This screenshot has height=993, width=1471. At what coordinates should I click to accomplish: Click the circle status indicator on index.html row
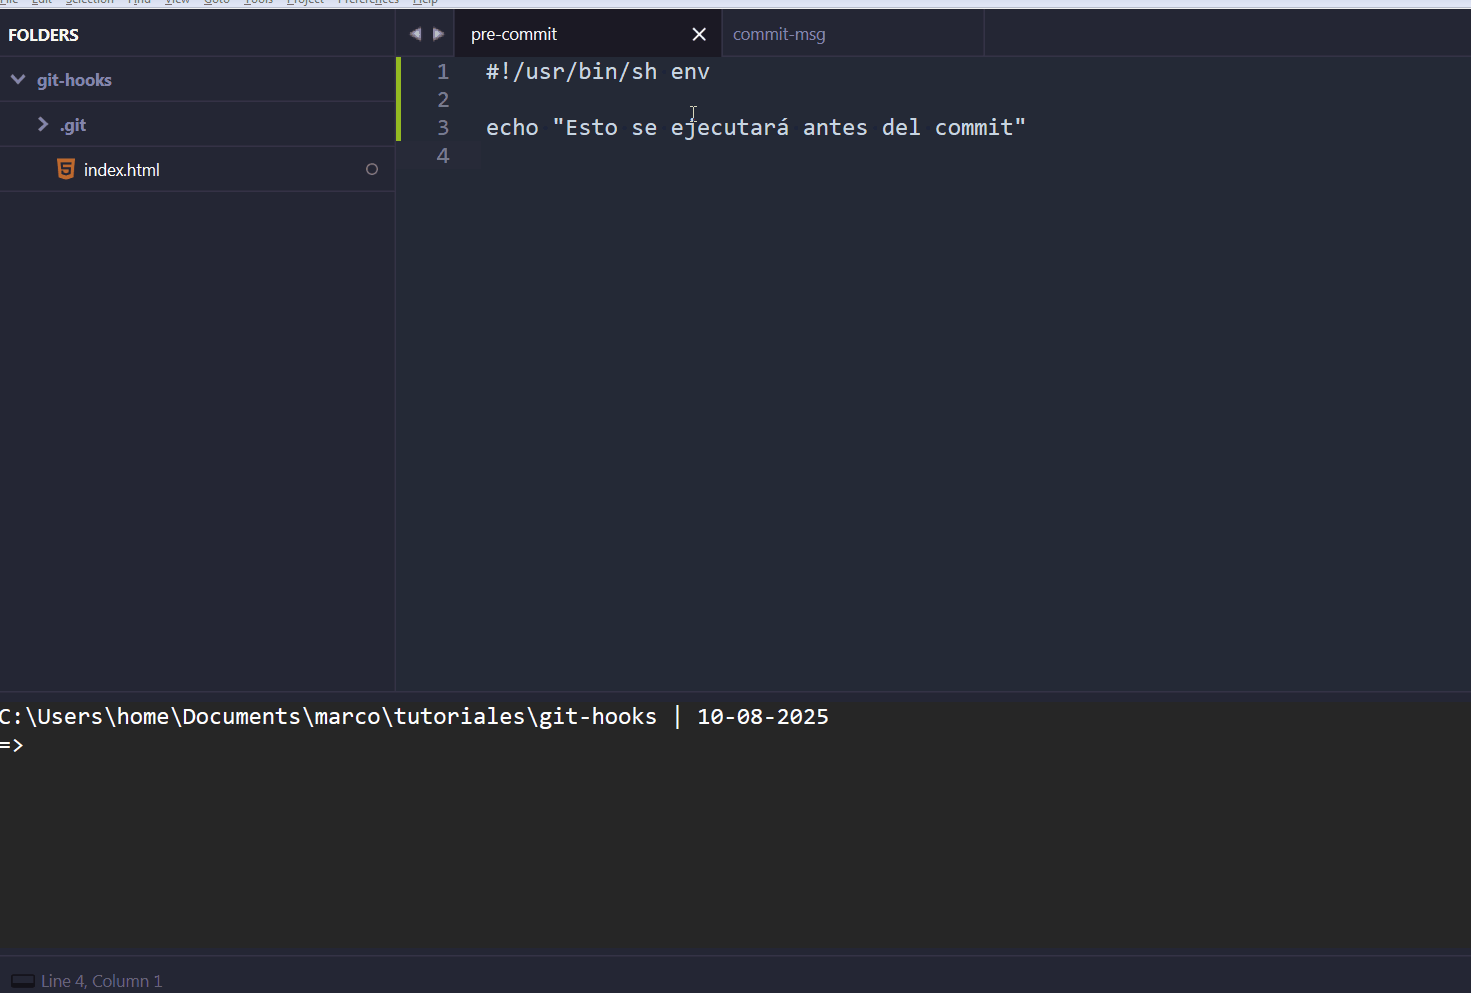point(372,169)
